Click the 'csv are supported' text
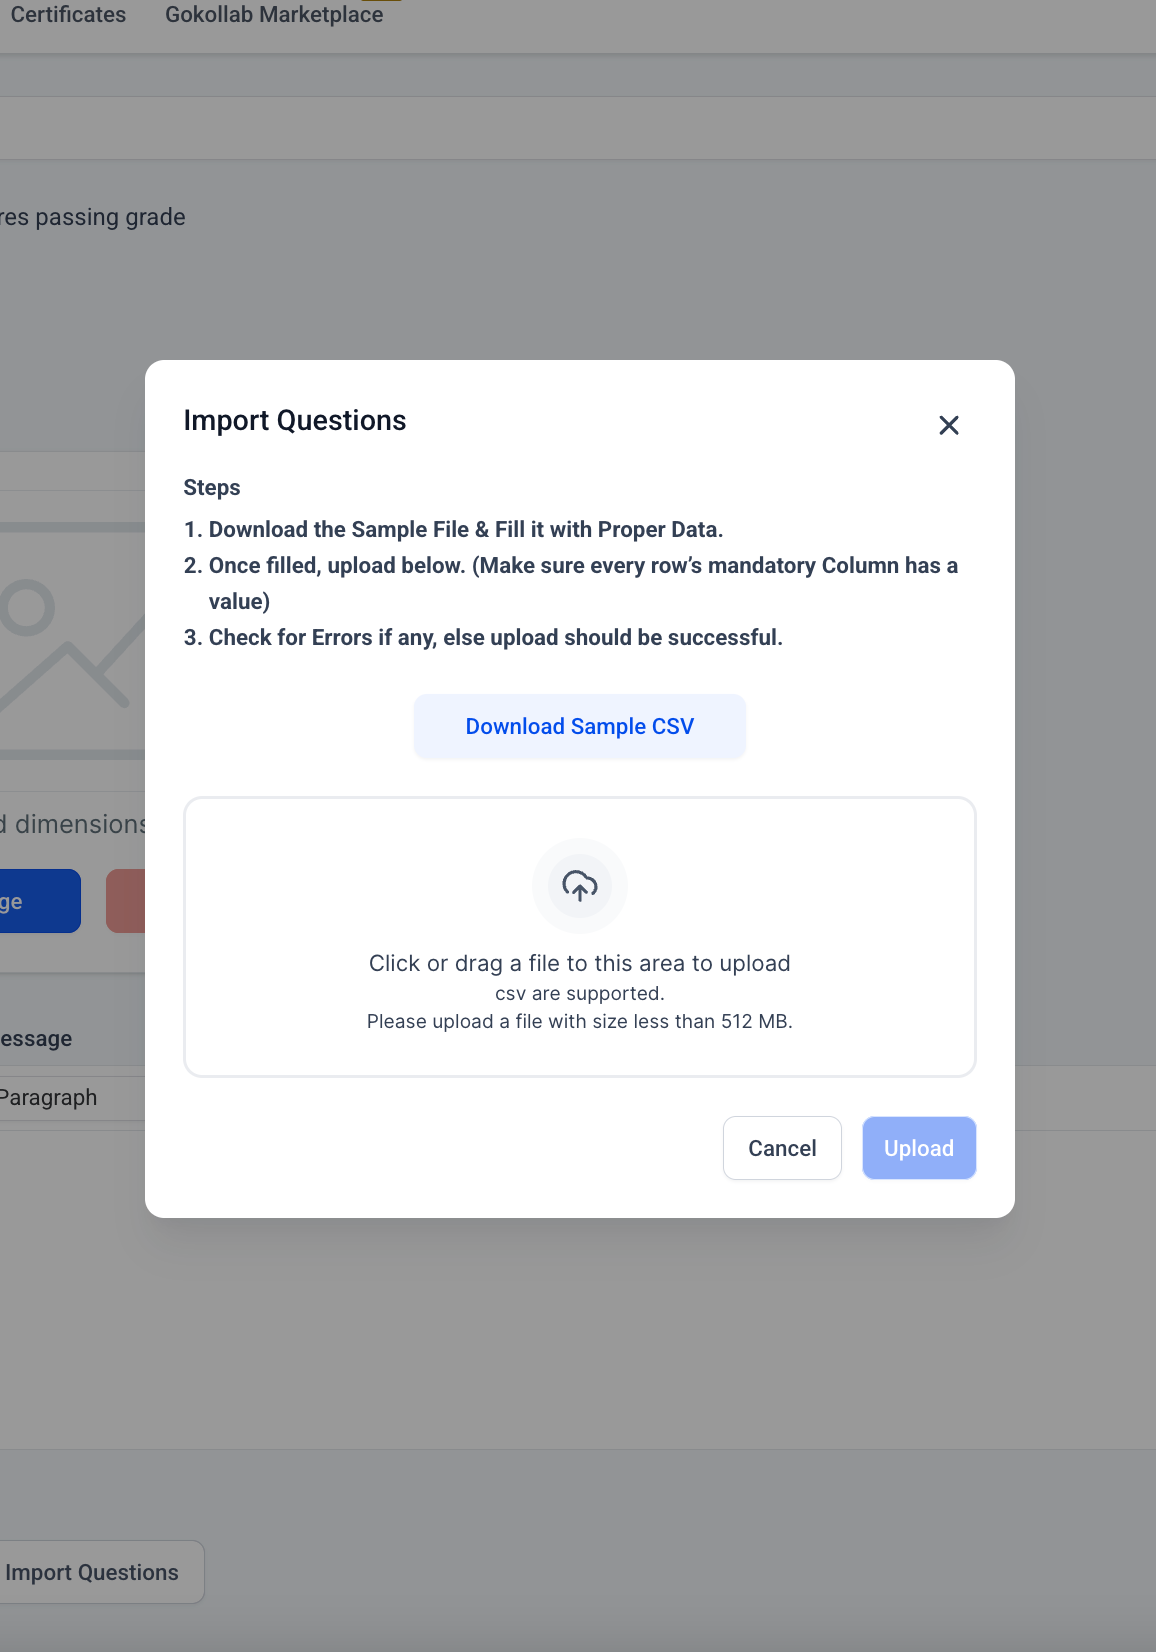 click(x=580, y=993)
